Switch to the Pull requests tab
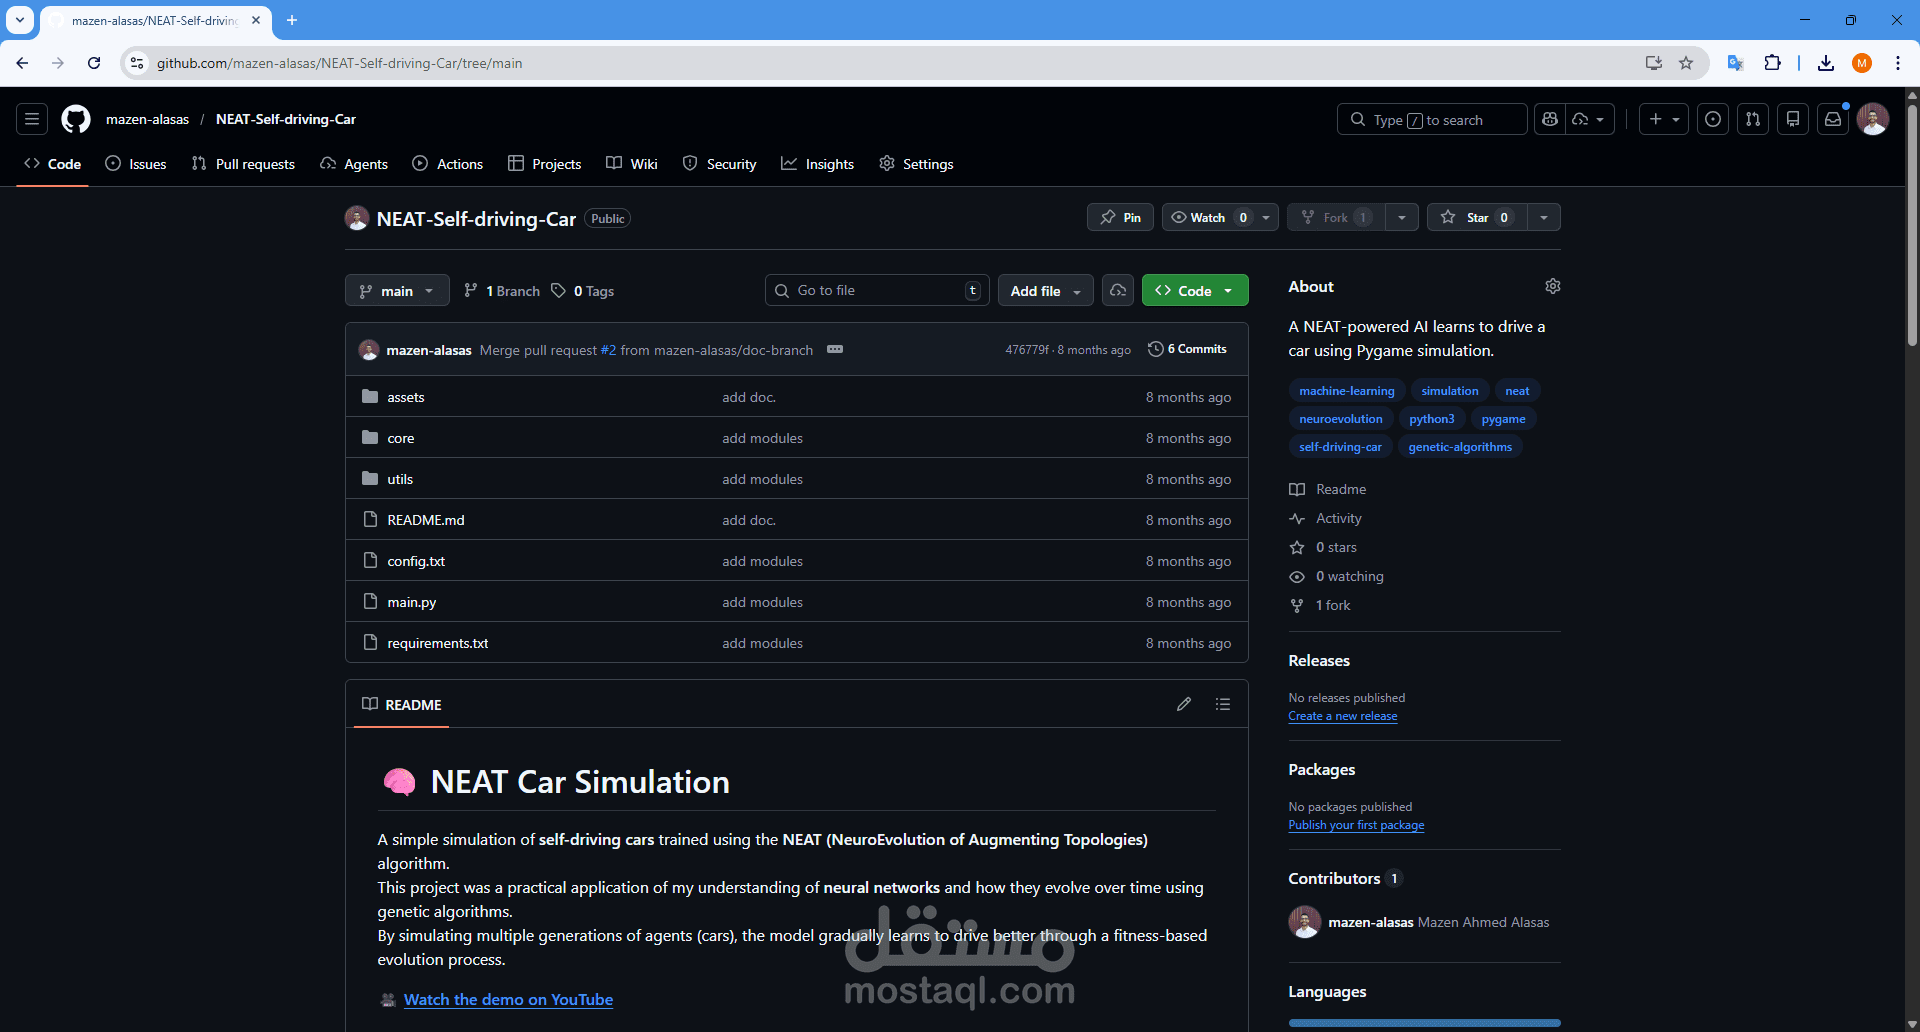This screenshot has height=1032, width=1920. [x=243, y=164]
